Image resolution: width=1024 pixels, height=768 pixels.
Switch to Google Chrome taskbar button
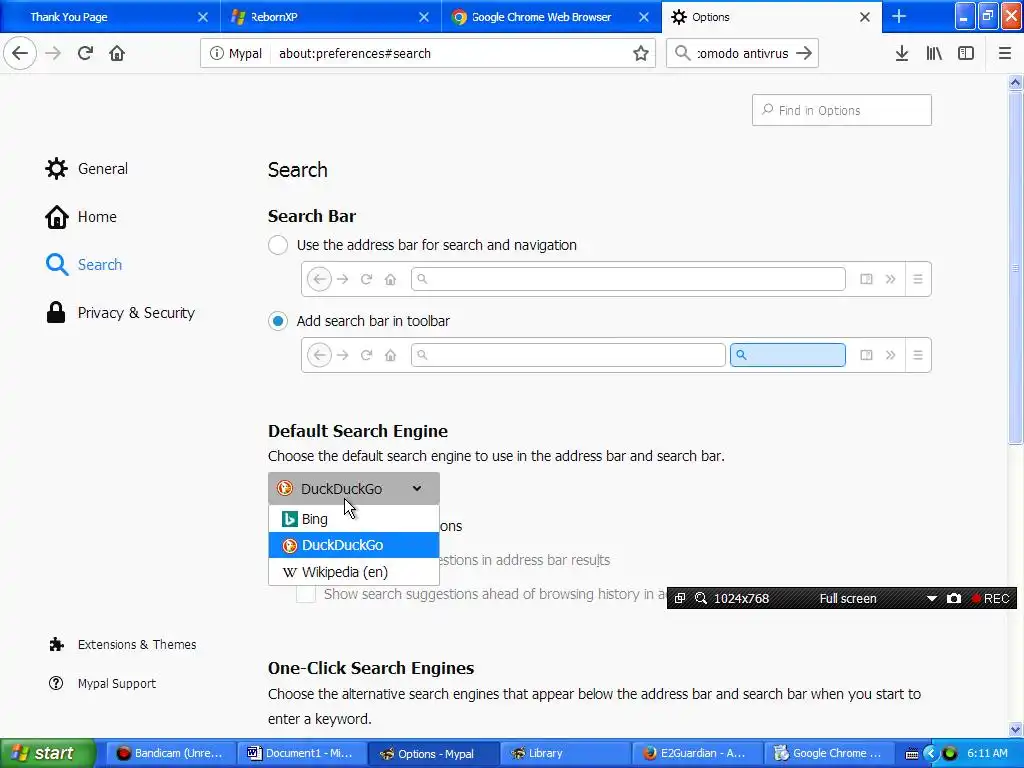click(x=828, y=753)
